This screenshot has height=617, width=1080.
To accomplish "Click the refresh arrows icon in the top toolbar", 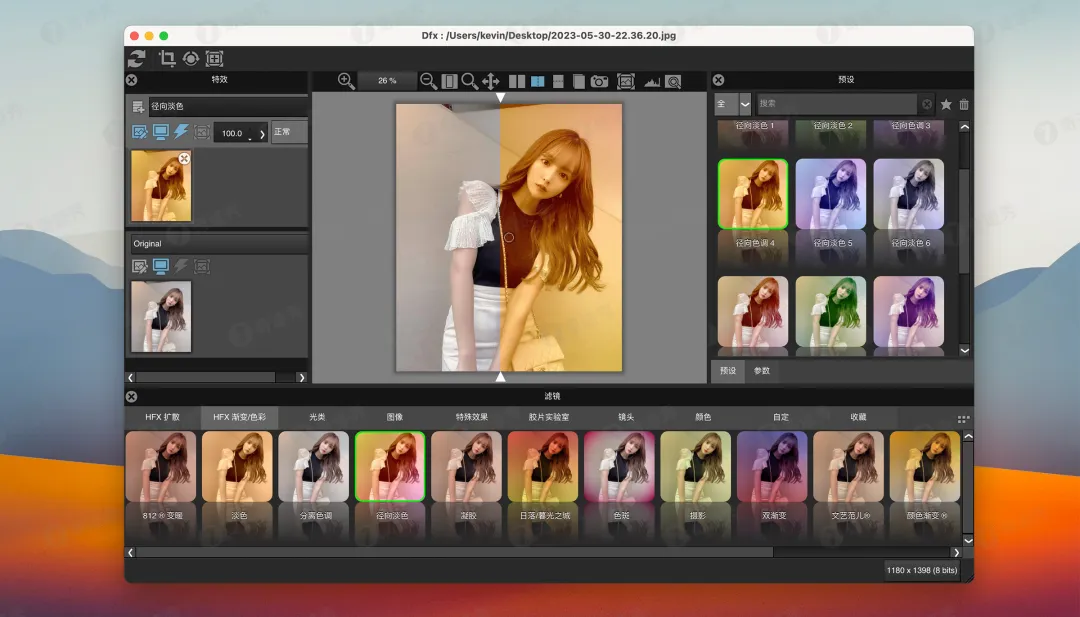I will tap(136, 59).
